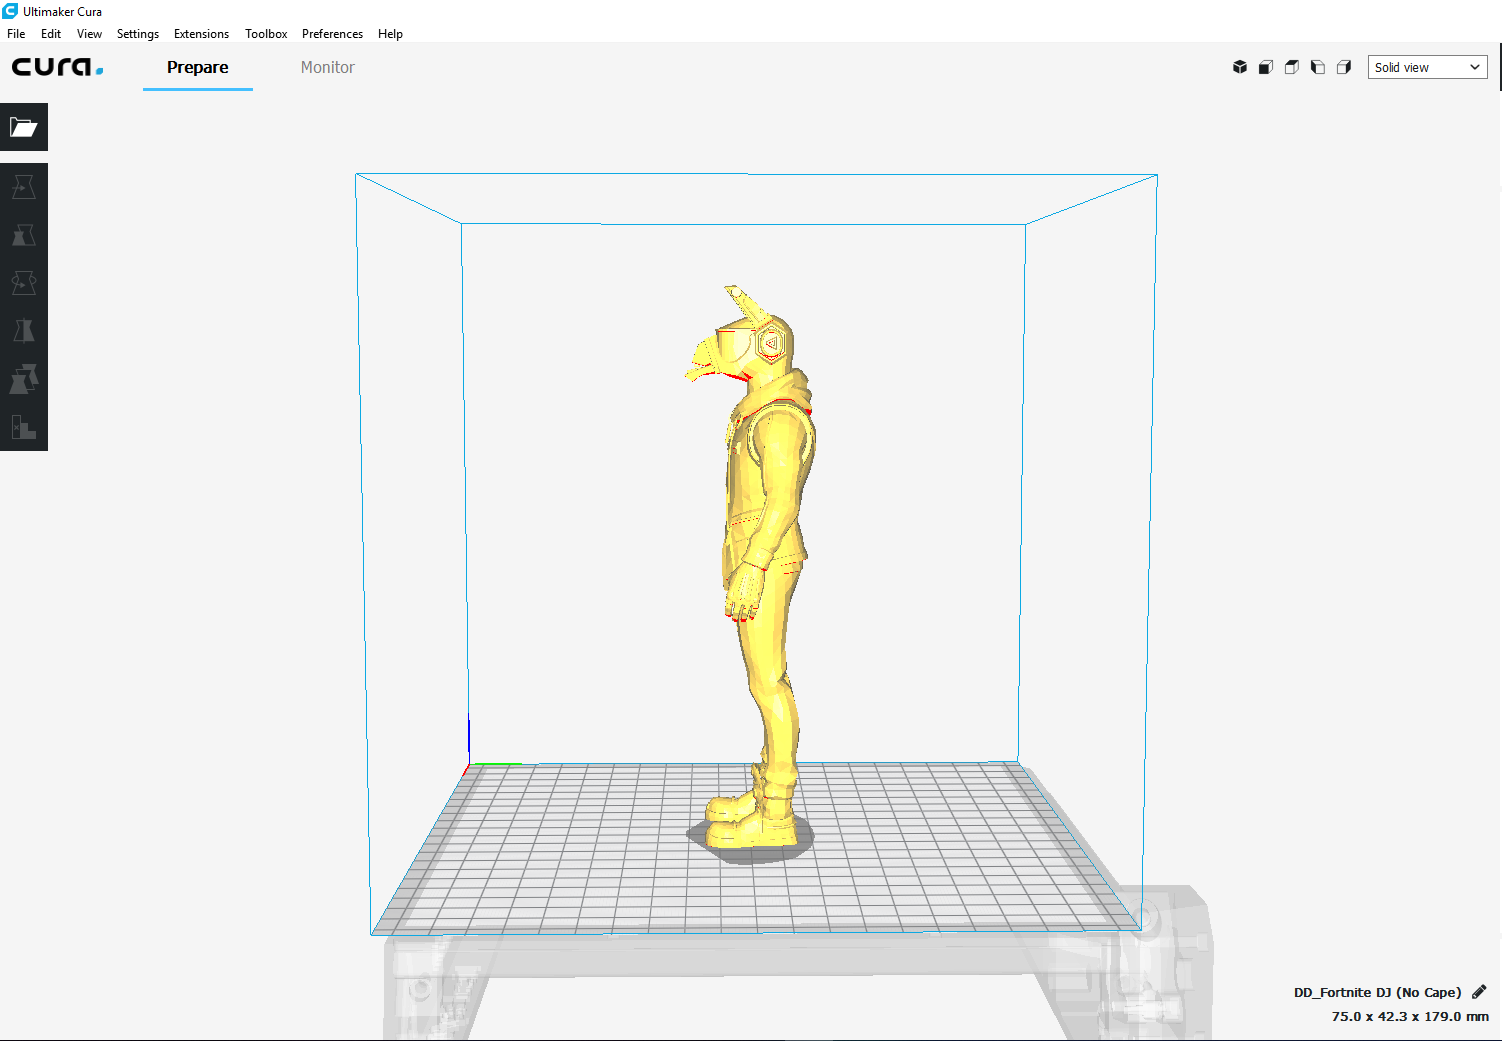Switch camera to the top view
Screen dimensions: 1502x1041
(x=1292, y=67)
